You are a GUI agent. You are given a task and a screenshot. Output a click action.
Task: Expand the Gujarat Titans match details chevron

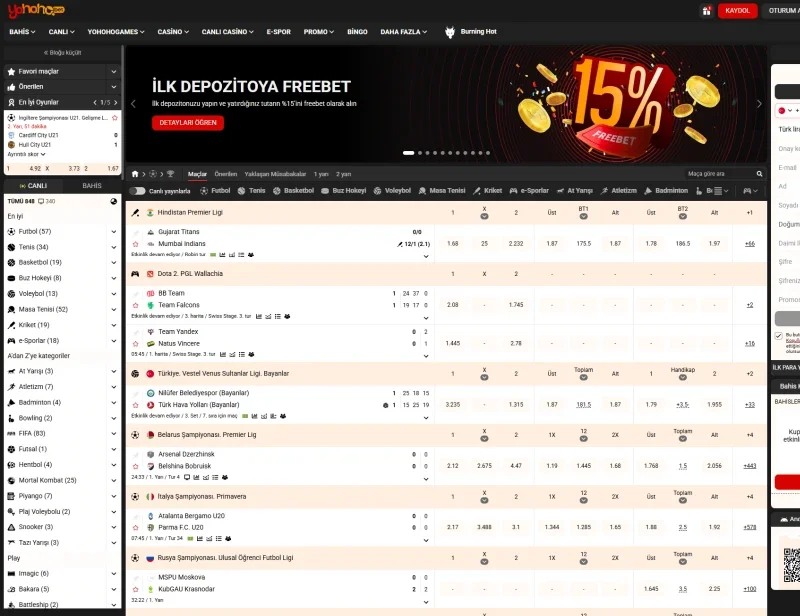pyautogui.click(x=426, y=256)
